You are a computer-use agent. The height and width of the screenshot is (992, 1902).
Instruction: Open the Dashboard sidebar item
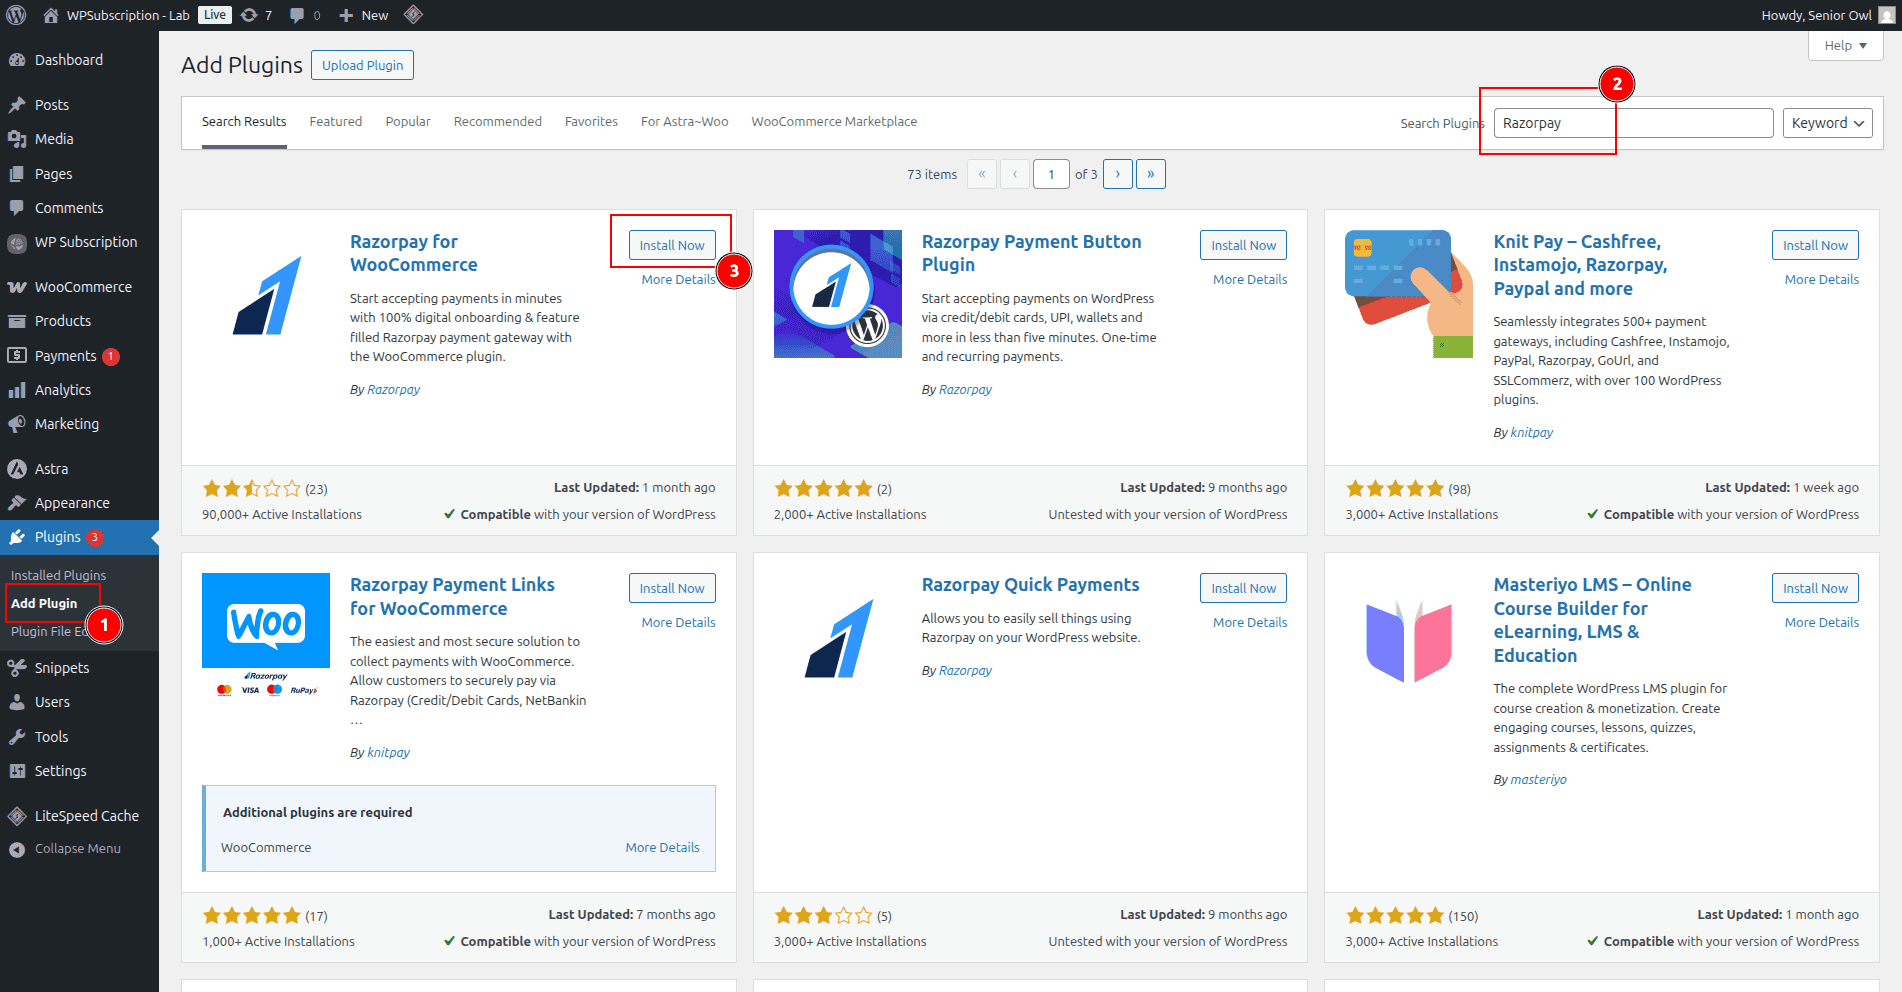click(x=68, y=60)
